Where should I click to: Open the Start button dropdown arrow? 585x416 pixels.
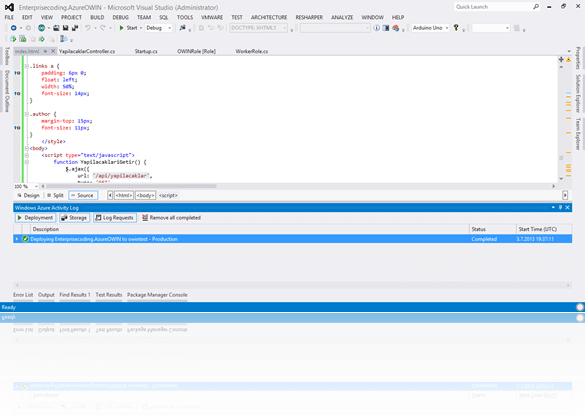click(x=141, y=28)
